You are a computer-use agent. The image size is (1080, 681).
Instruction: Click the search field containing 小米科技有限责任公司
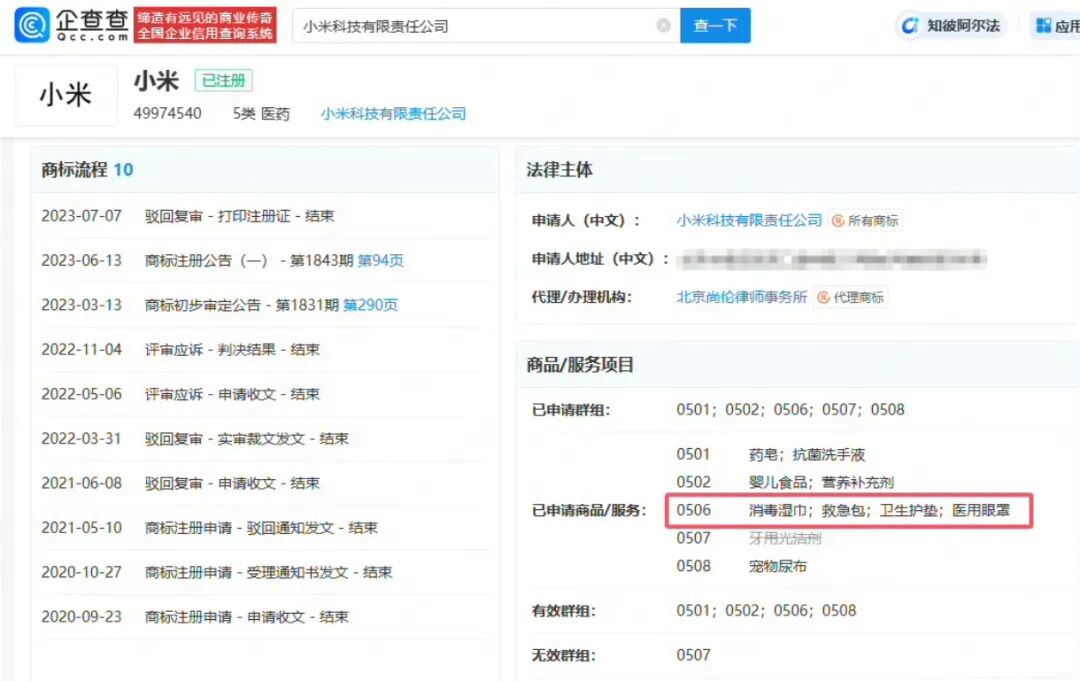click(486, 25)
